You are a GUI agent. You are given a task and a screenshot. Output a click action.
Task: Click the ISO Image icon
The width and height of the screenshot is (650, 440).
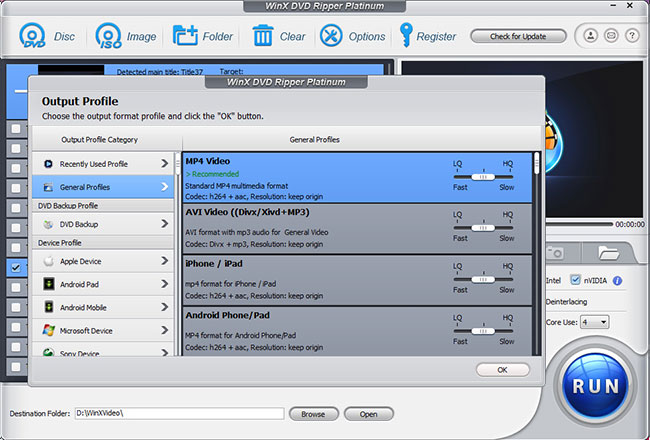pyautogui.click(x=109, y=36)
